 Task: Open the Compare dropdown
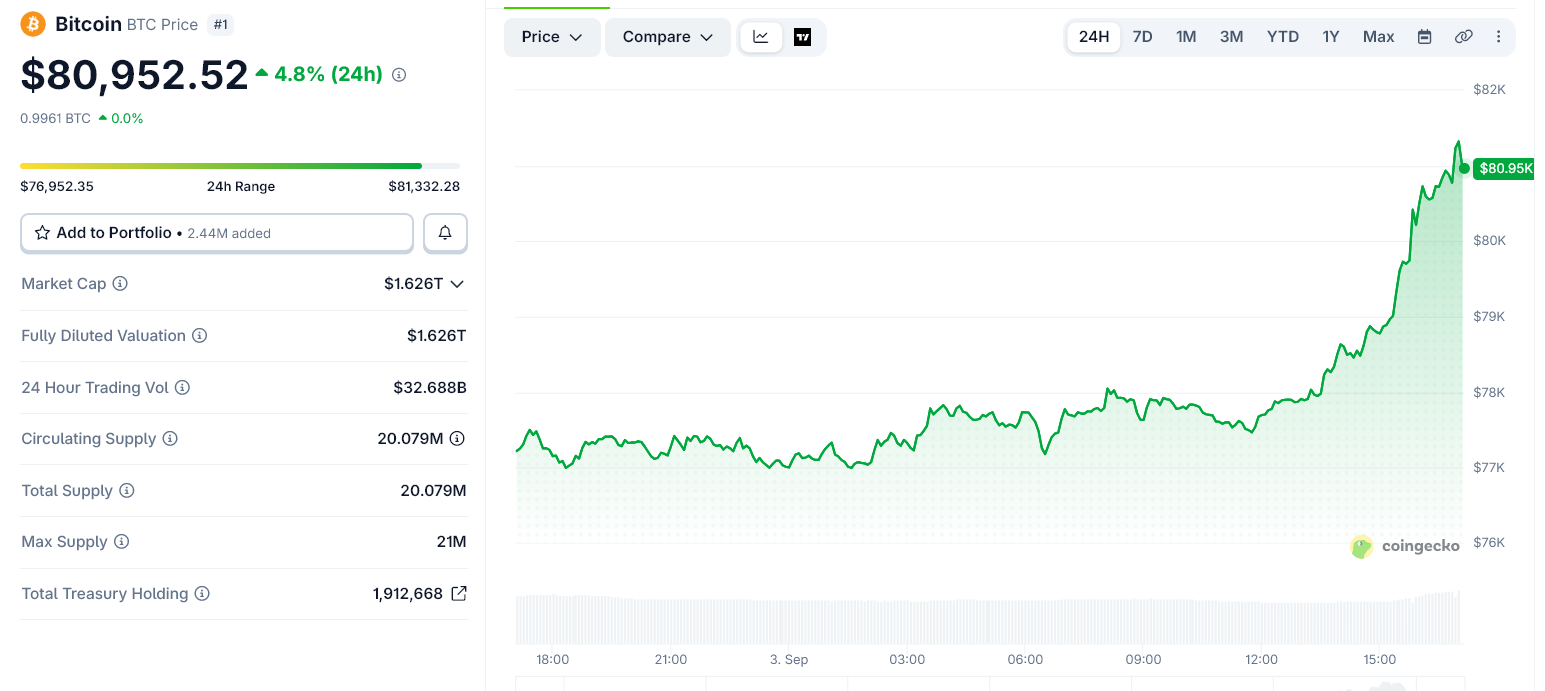click(668, 37)
